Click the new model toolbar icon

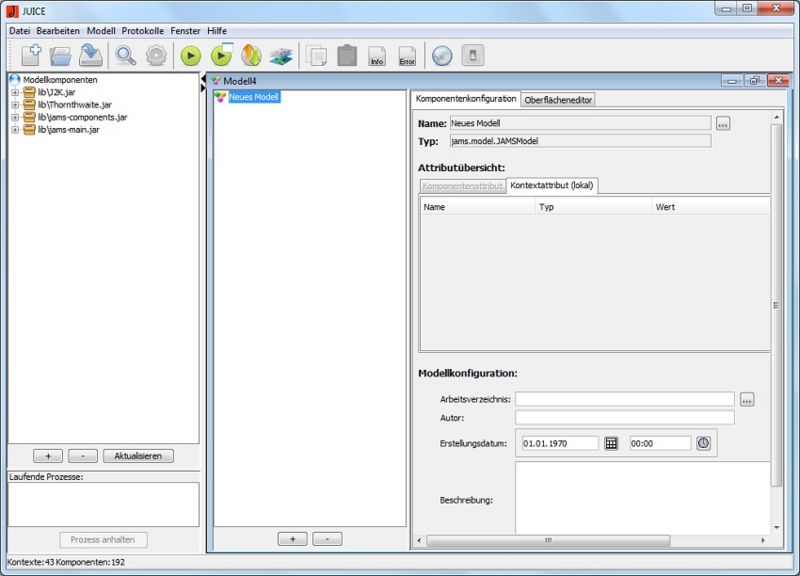32,56
